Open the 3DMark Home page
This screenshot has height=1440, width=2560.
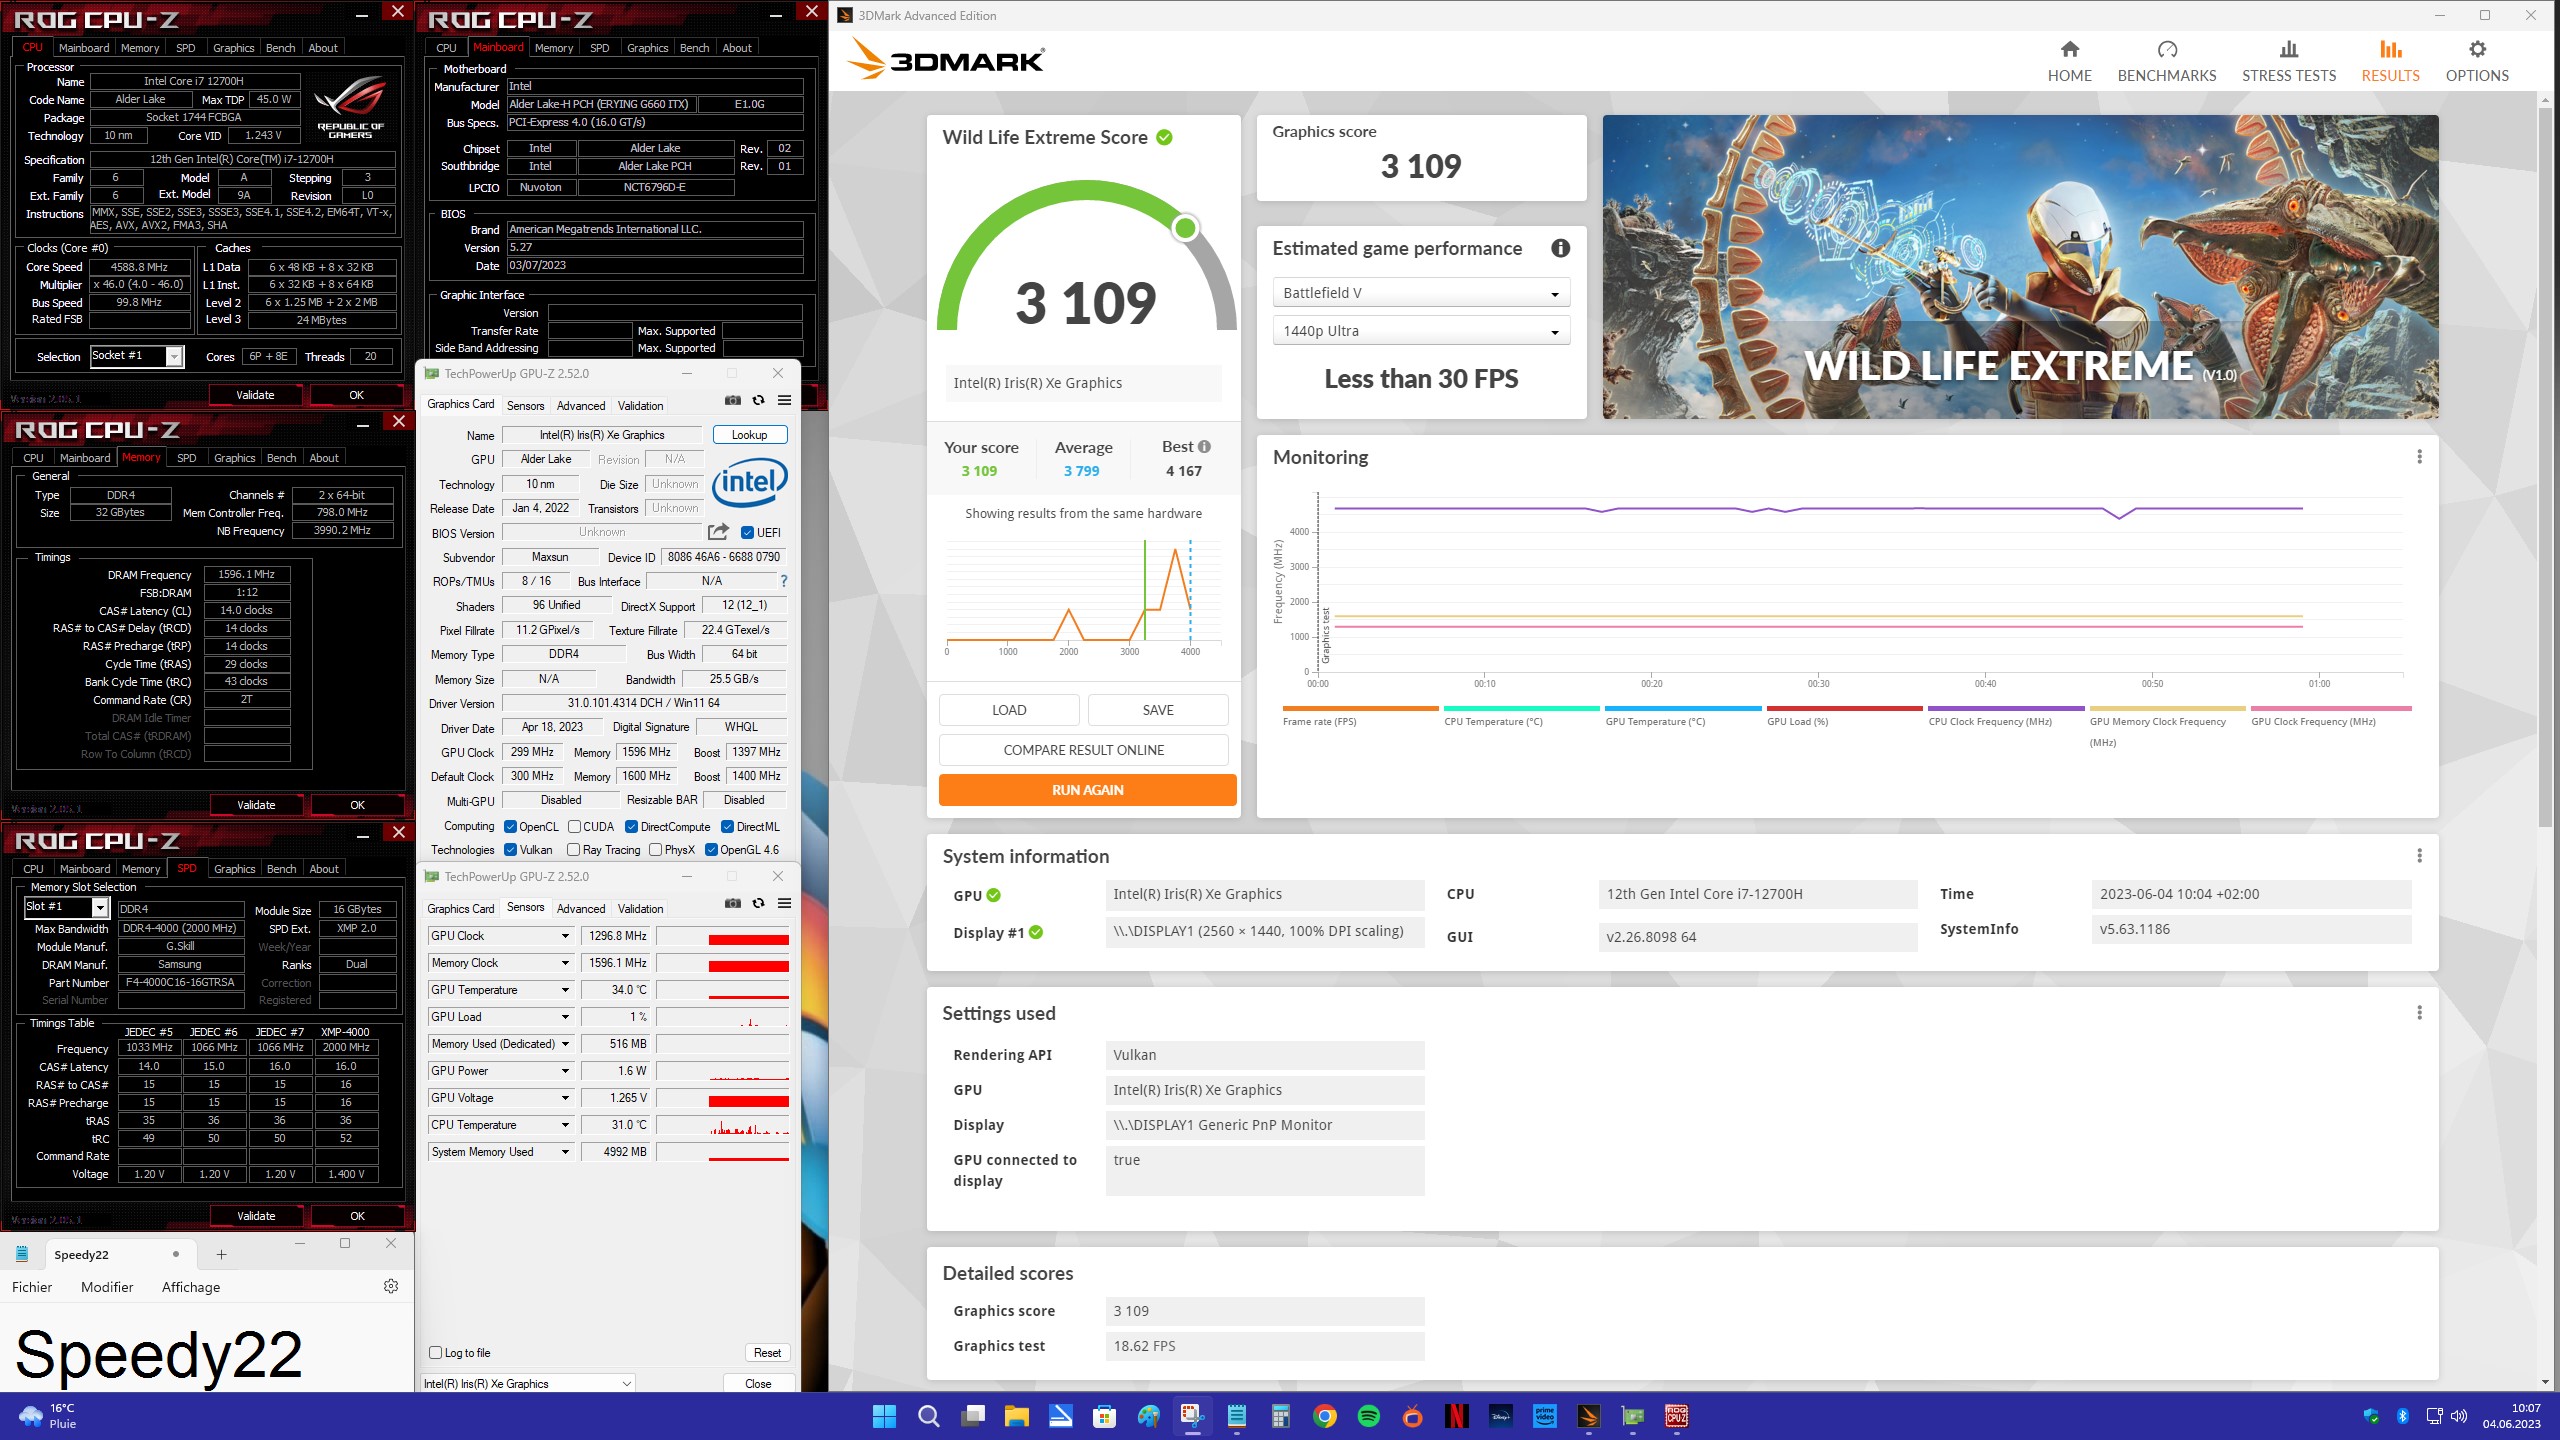pyautogui.click(x=2069, y=61)
